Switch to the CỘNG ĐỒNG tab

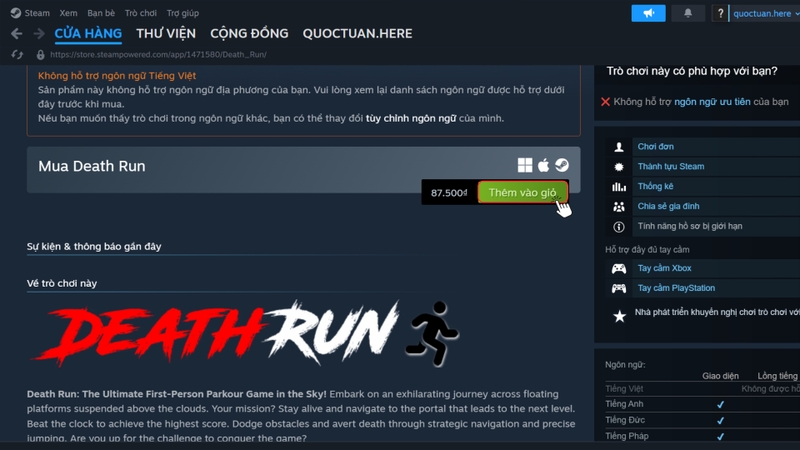249,34
